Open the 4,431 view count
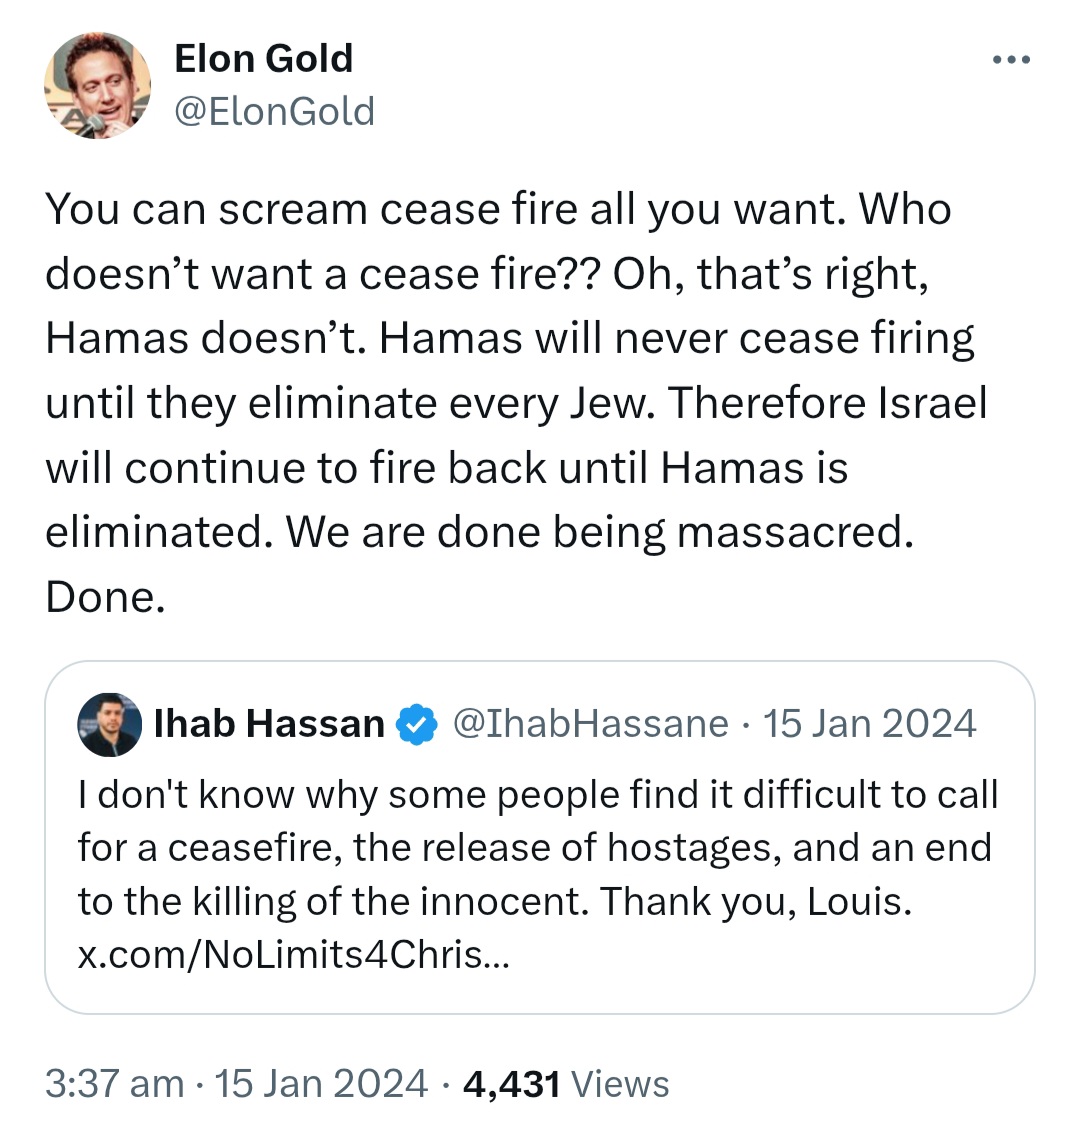 pos(512,1084)
